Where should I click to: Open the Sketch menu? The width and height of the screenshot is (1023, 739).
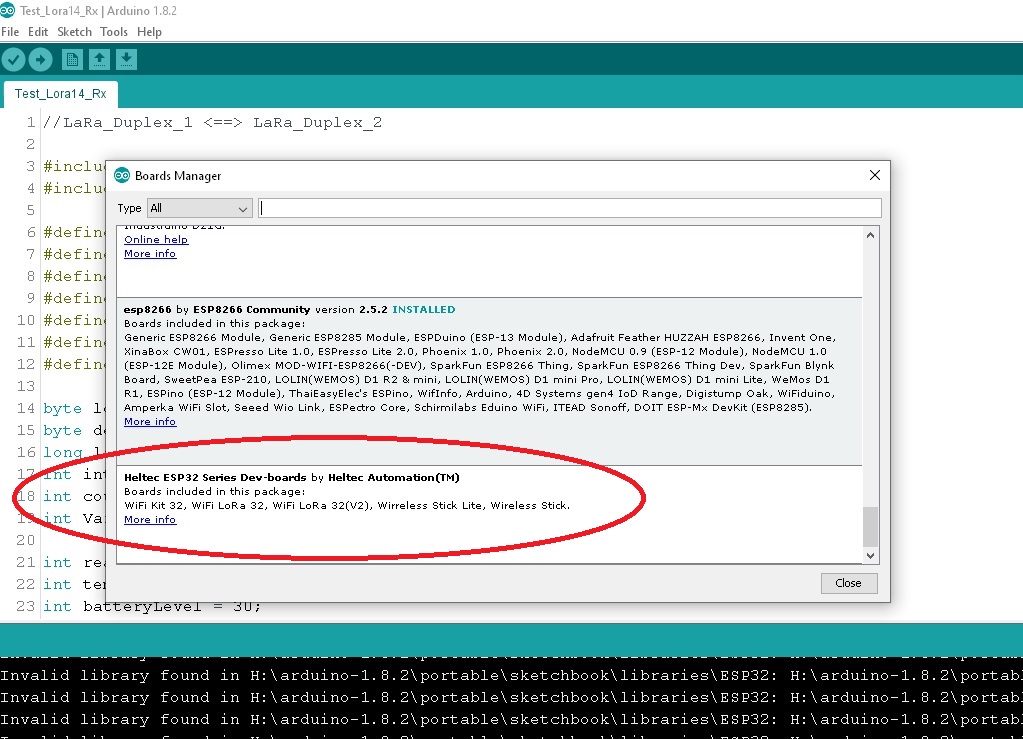[74, 32]
